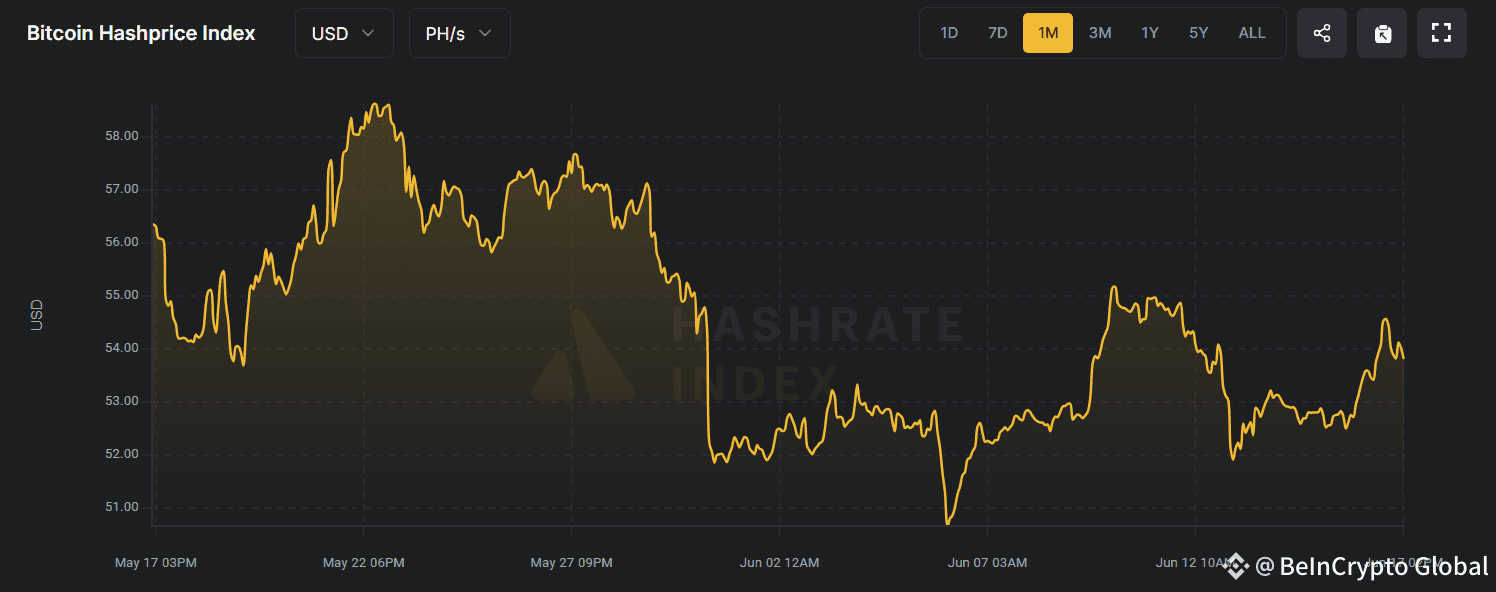Click the May 22 06PM axis label
The image size is (1496, 592).
pos(364,563)
